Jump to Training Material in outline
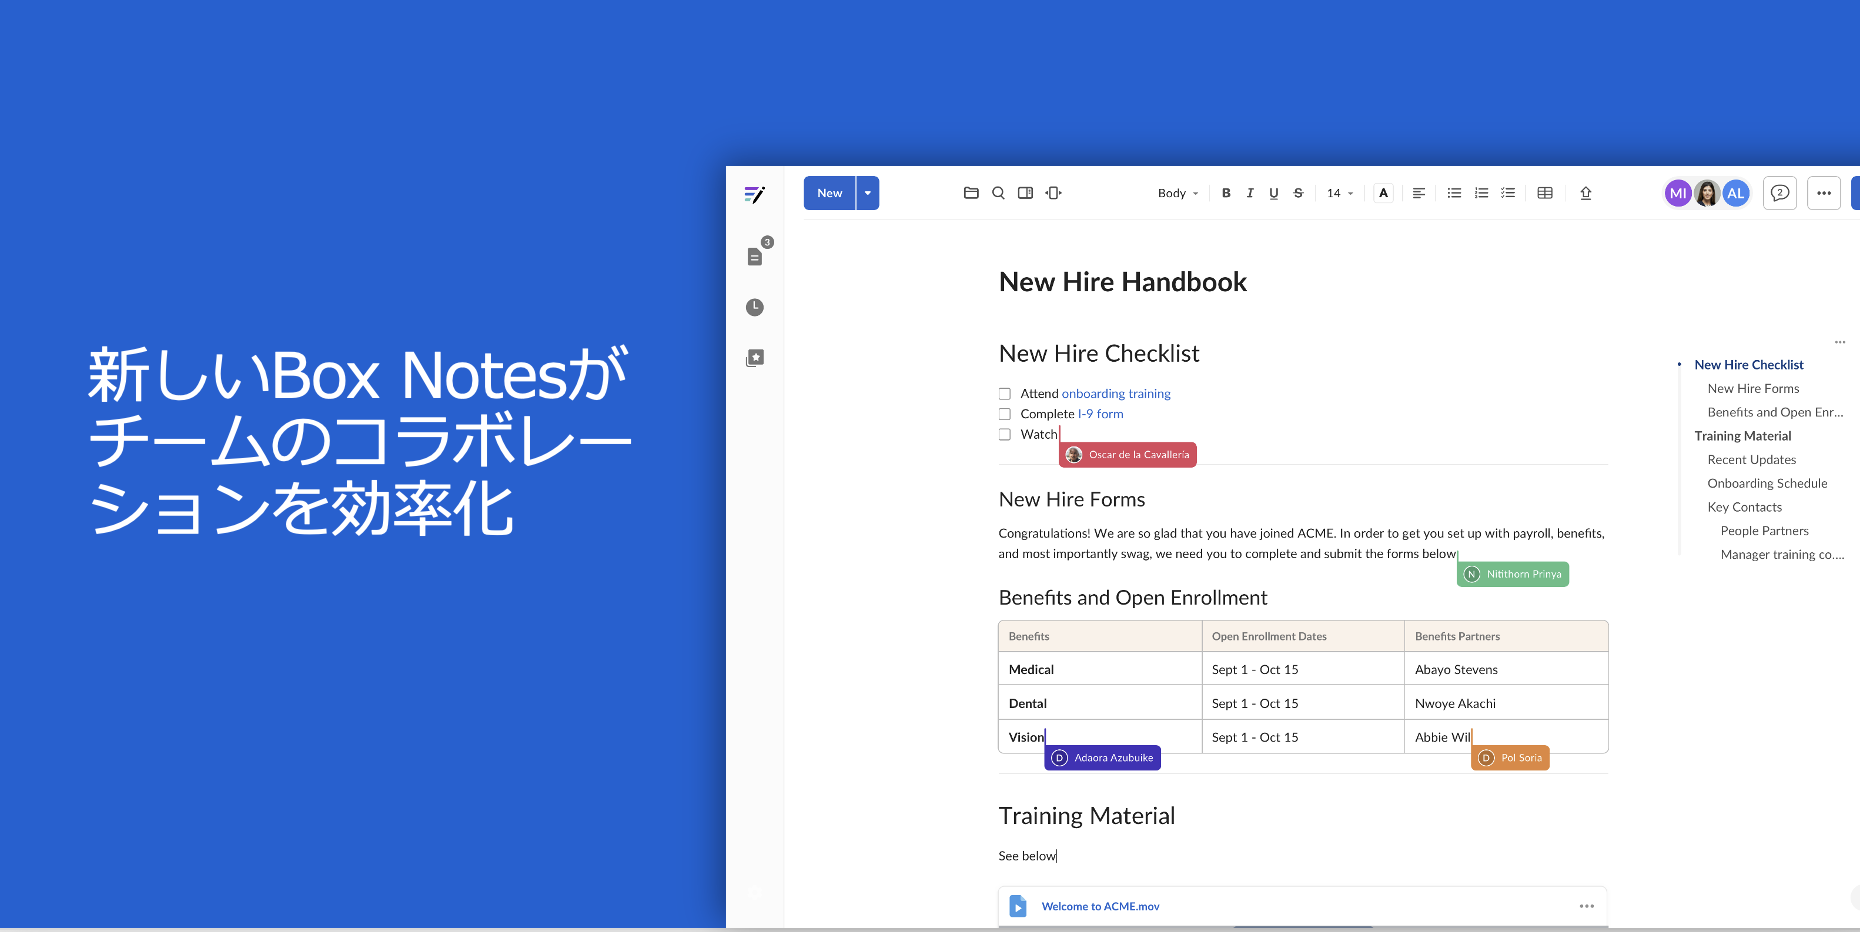This screenshot has width=1860, height=932. coord(1742,436)
